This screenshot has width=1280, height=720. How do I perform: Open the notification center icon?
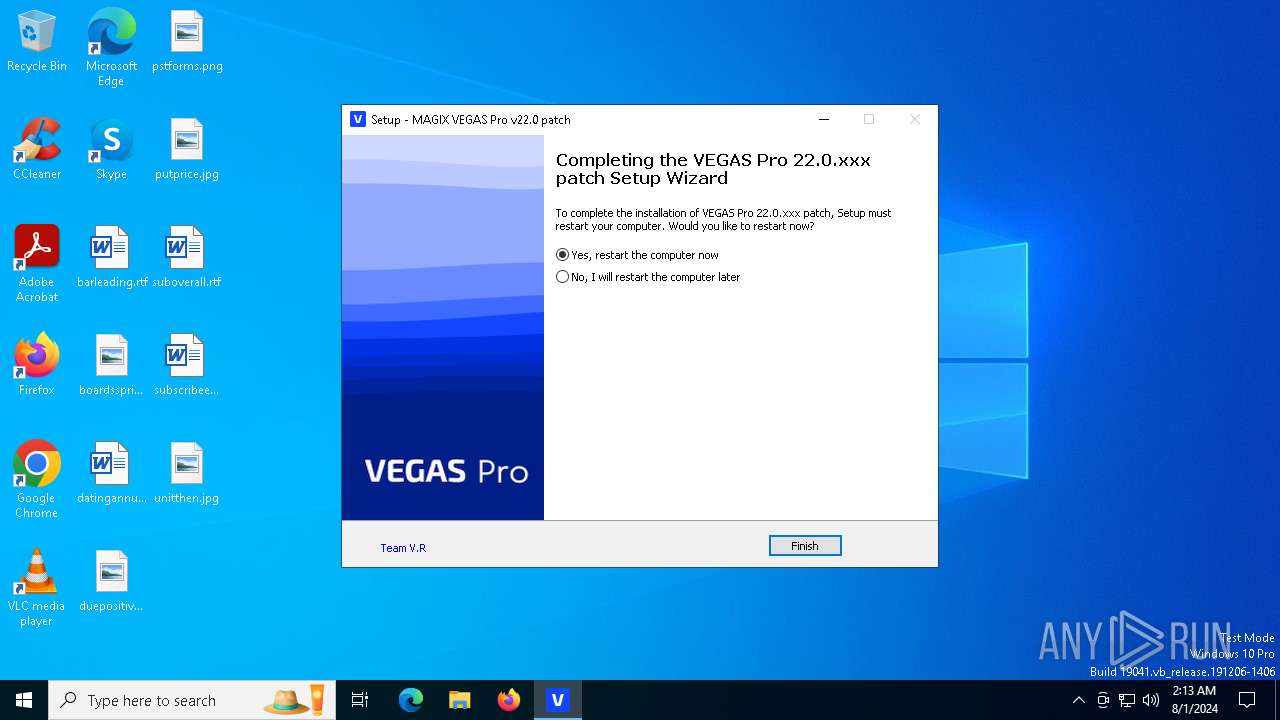coord(1247,700)
